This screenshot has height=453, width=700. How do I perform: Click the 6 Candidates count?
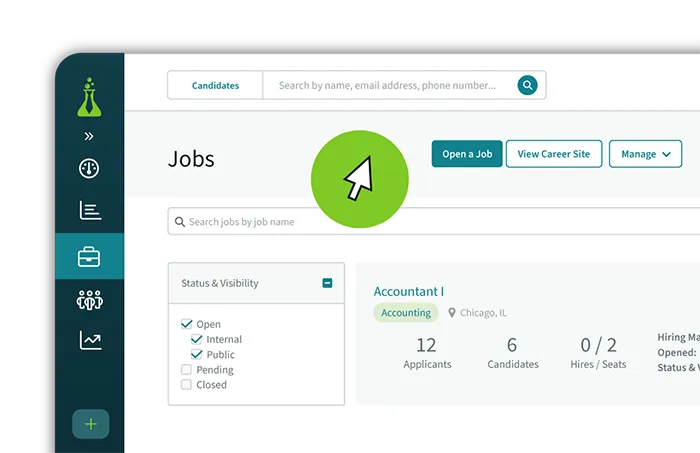(x=513, y=353)
